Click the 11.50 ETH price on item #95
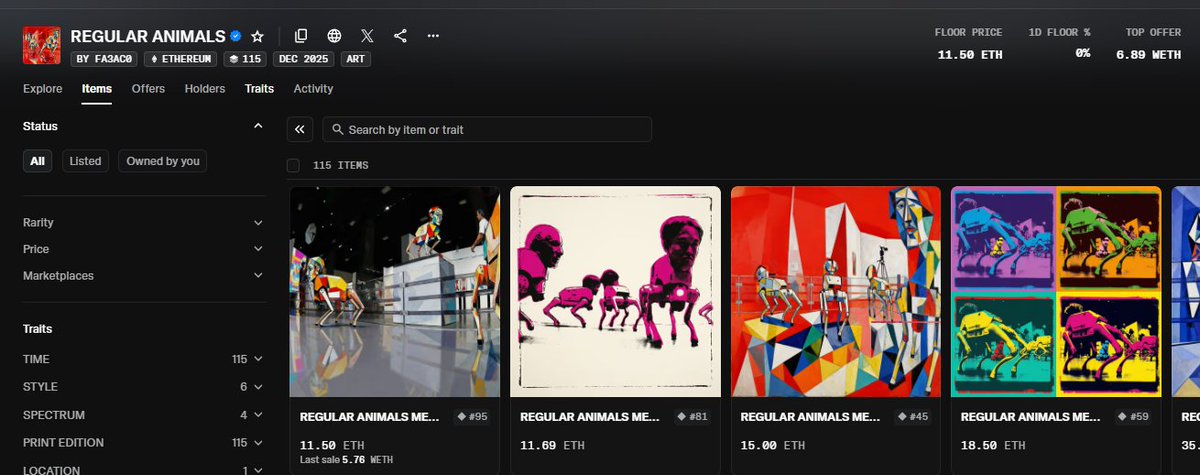1200x475 pixels. pos(333,444)
